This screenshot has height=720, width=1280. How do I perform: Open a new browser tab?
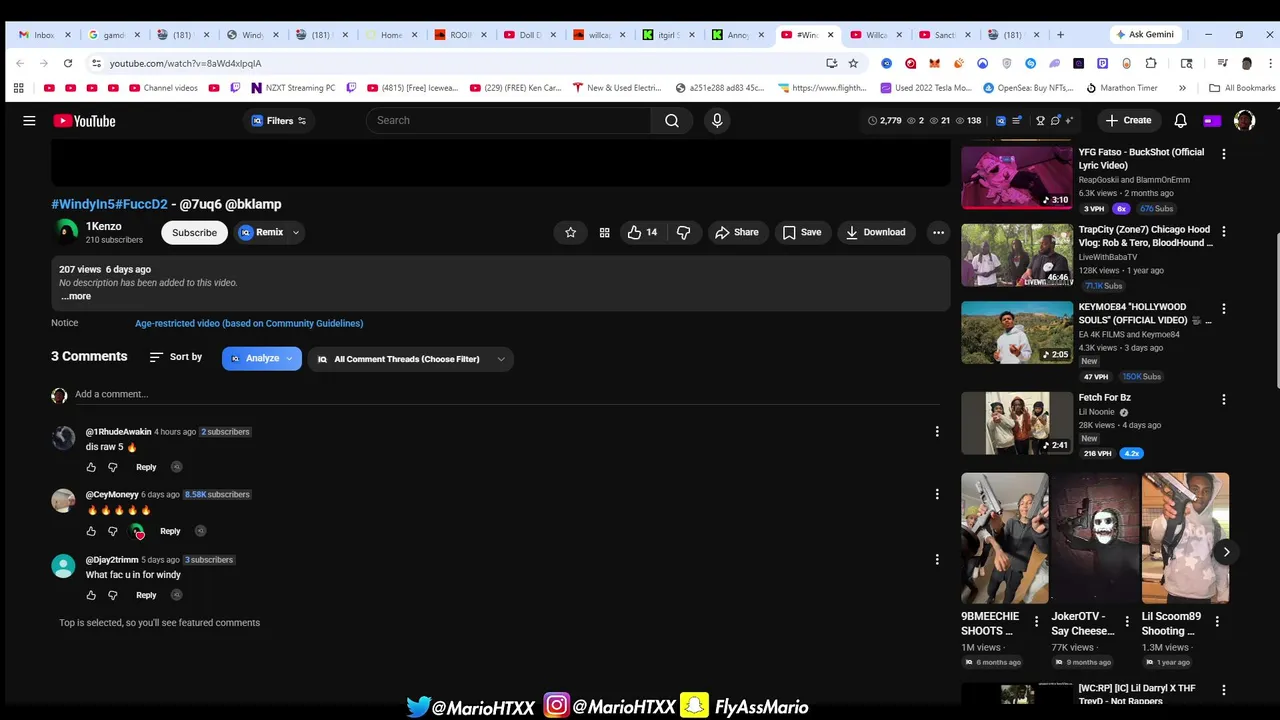[1060, 35]
